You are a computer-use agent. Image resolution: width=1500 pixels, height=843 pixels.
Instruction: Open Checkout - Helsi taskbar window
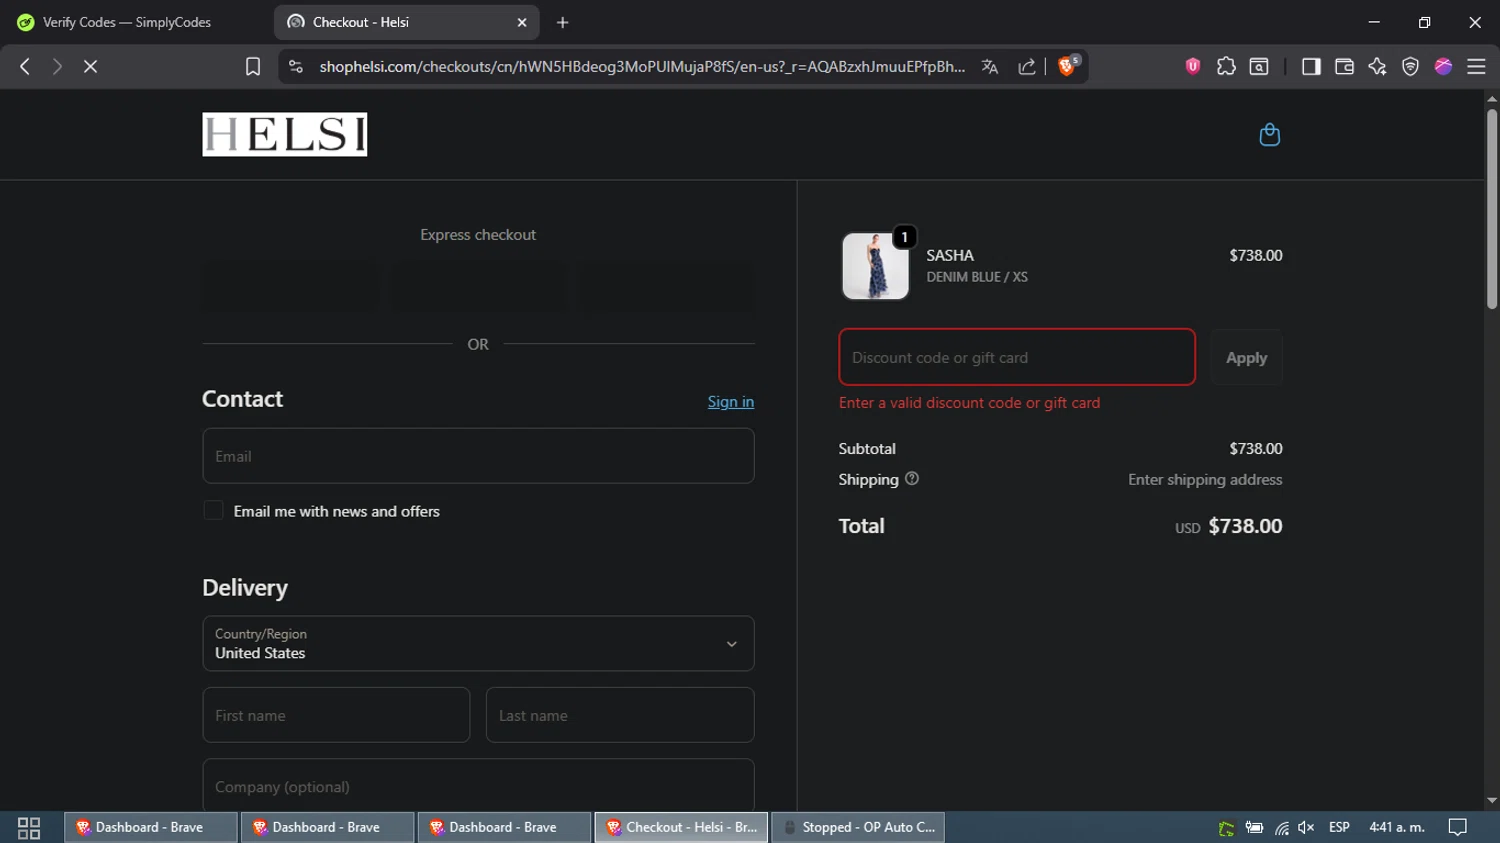tap(681, 827)
